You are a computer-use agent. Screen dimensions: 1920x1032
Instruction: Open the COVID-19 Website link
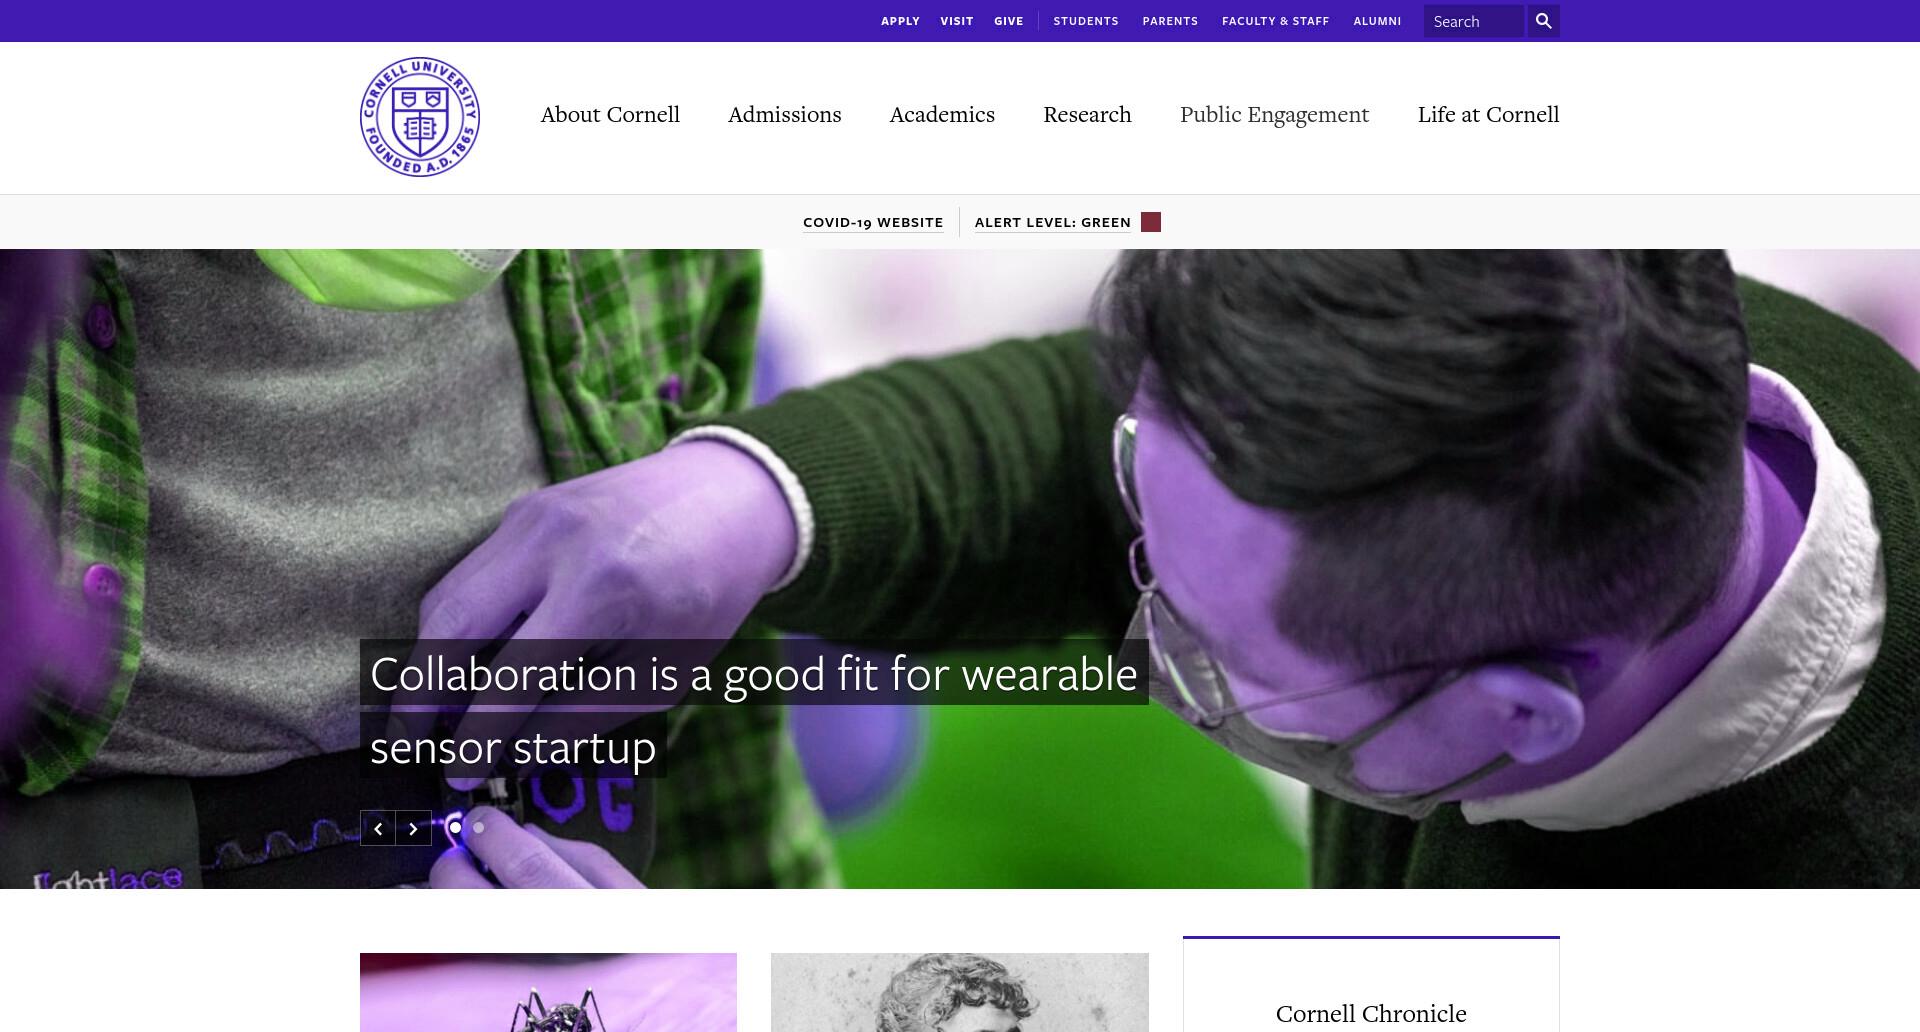click(873, 222)
